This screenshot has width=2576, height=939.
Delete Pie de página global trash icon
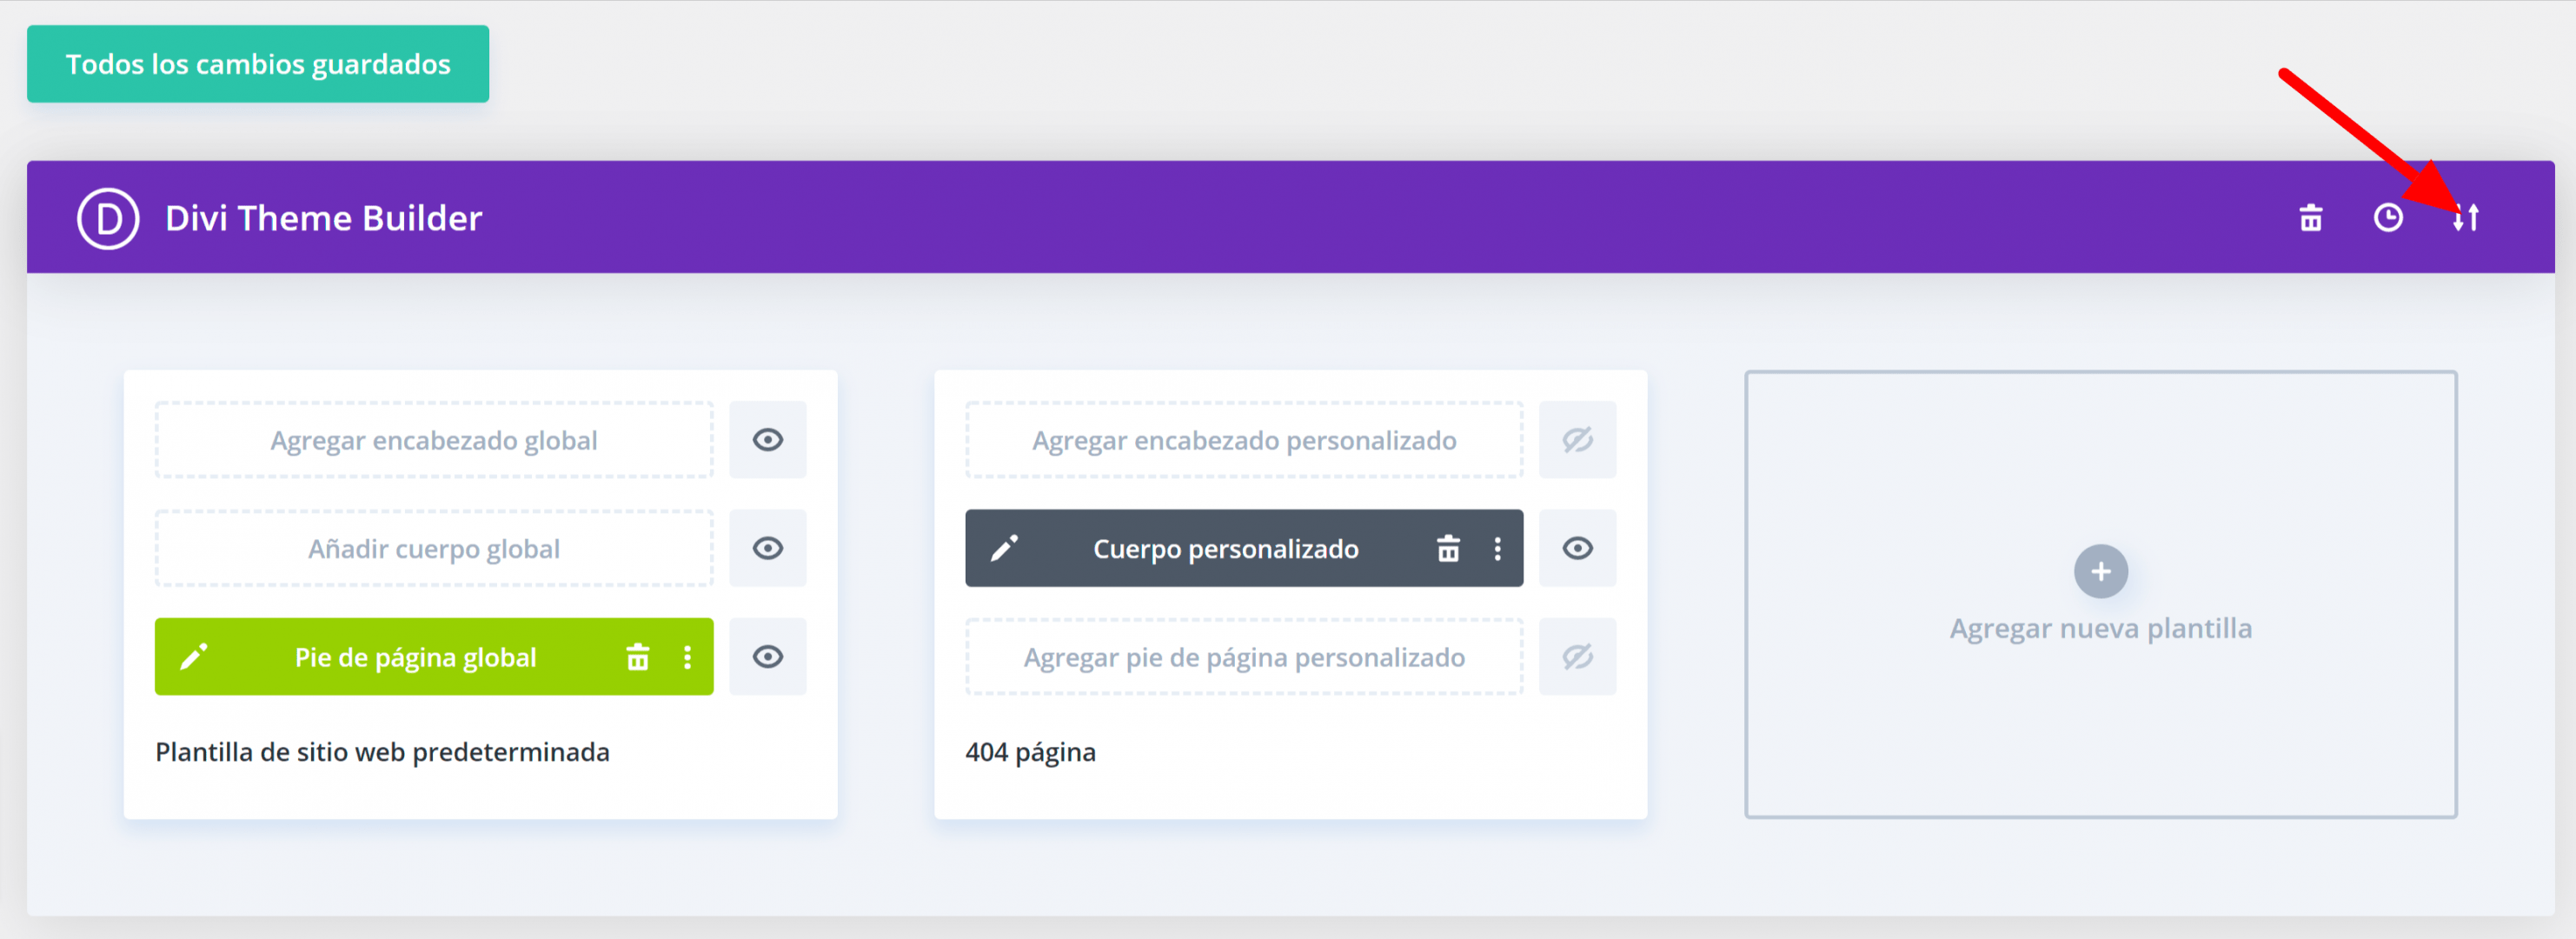click(x=638, y=657)
